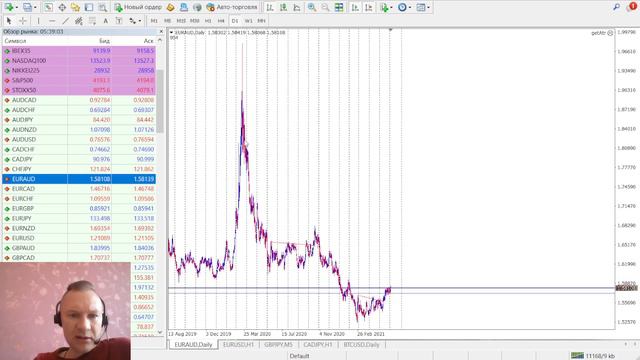The height and width of the screenshot is (360, 640).
Task: Click the Profiles toolbar icon
Action: point(27,7)
